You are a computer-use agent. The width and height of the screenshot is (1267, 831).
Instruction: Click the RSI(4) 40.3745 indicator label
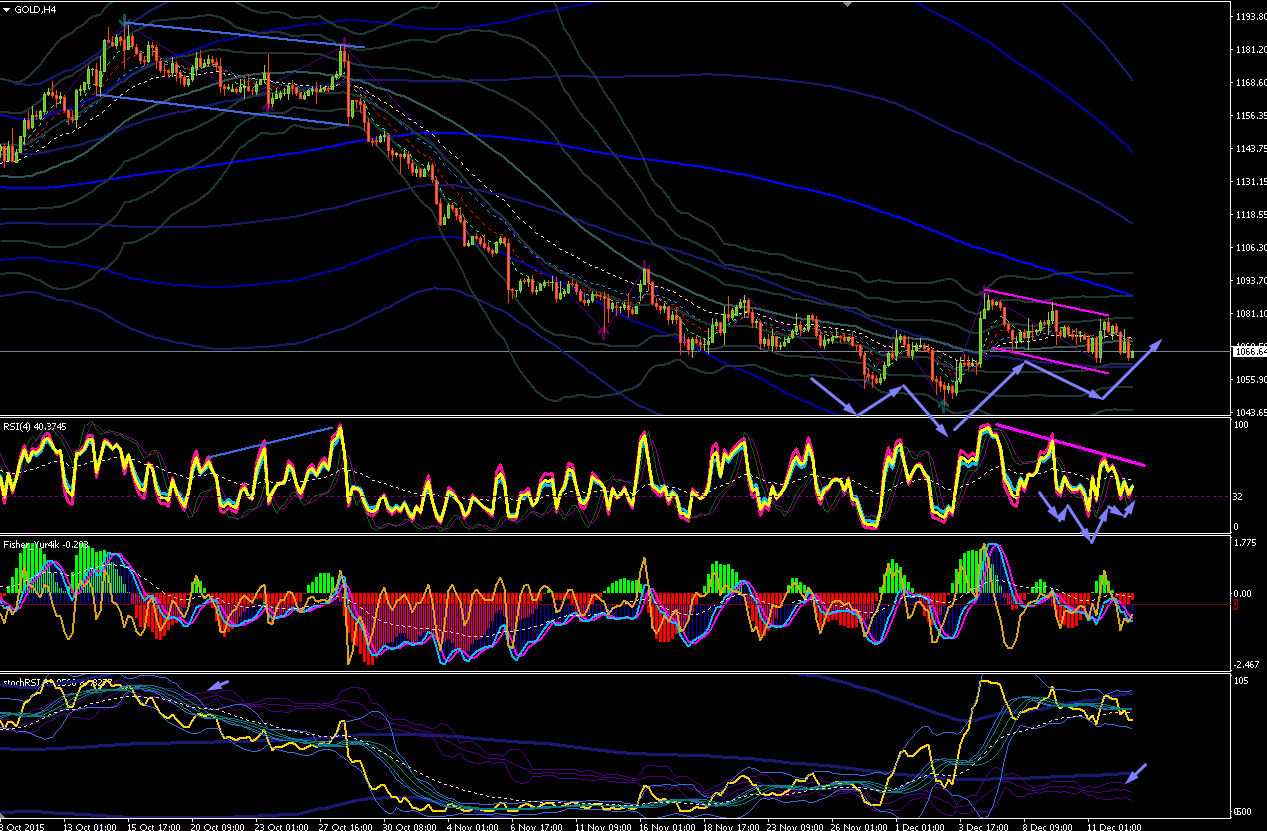[x=37, y=426]
